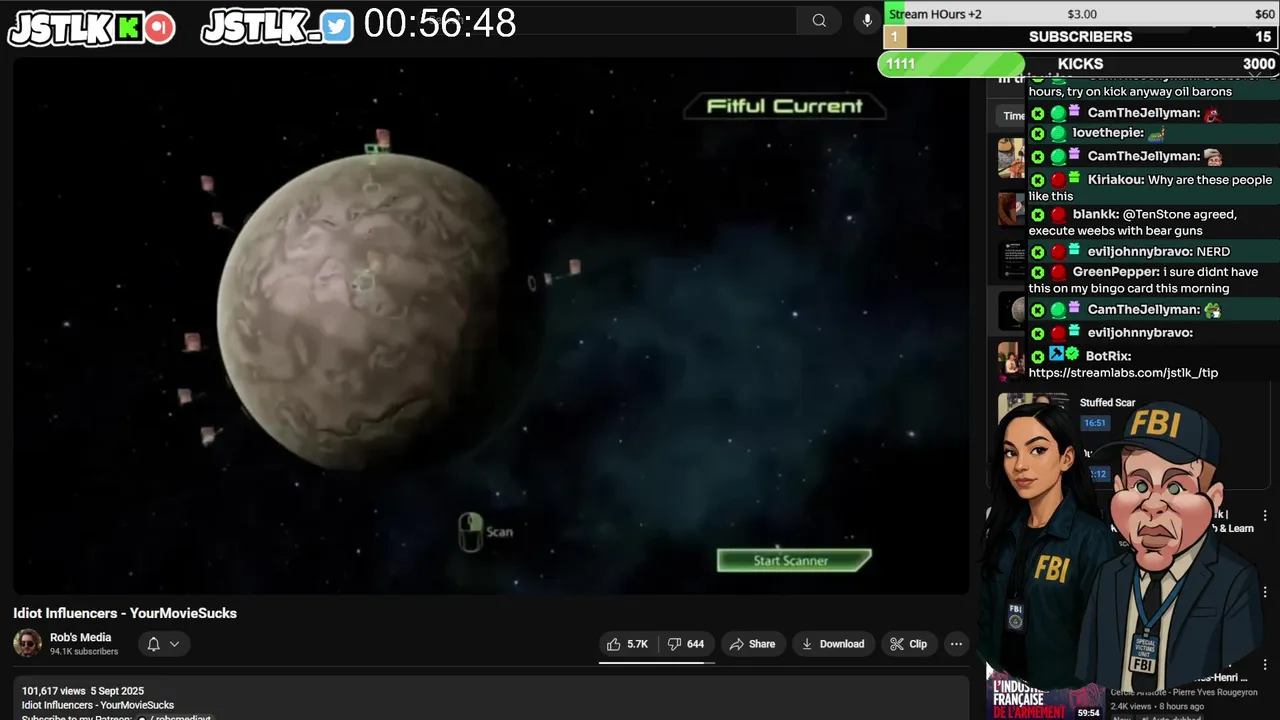
Task: Click the JSTLK Twitter bird logo
Action: [278, 28]
